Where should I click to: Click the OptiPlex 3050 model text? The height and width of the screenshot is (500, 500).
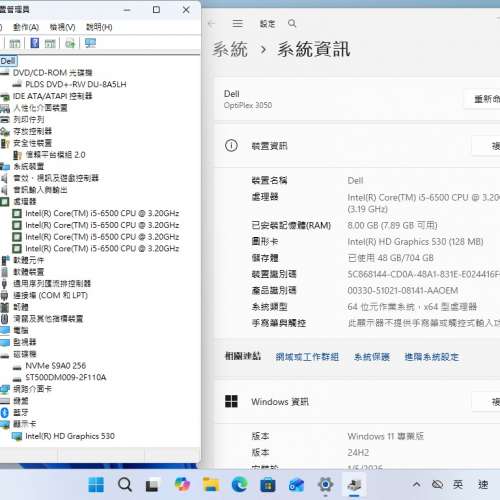[248, 105]
